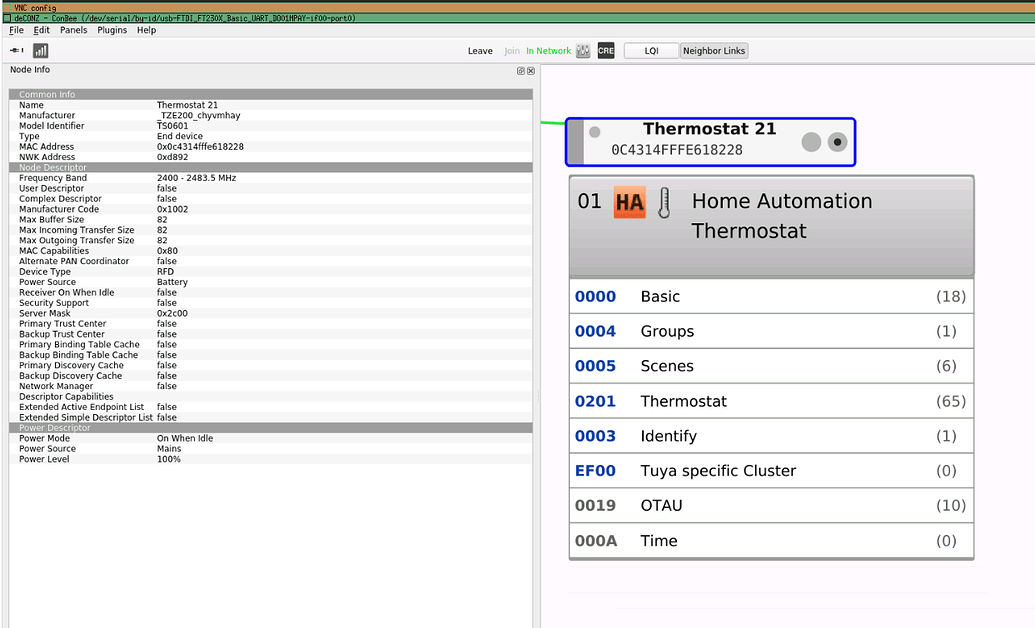Toggle the LQI display button

tap(651, 51)
